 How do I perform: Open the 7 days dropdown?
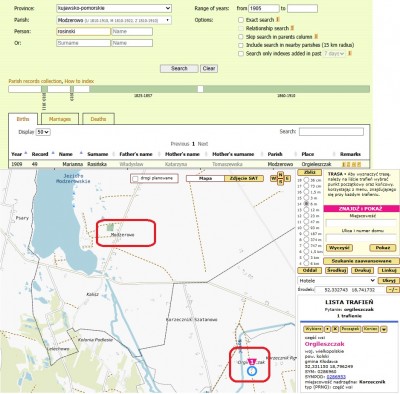pos(334,53)
